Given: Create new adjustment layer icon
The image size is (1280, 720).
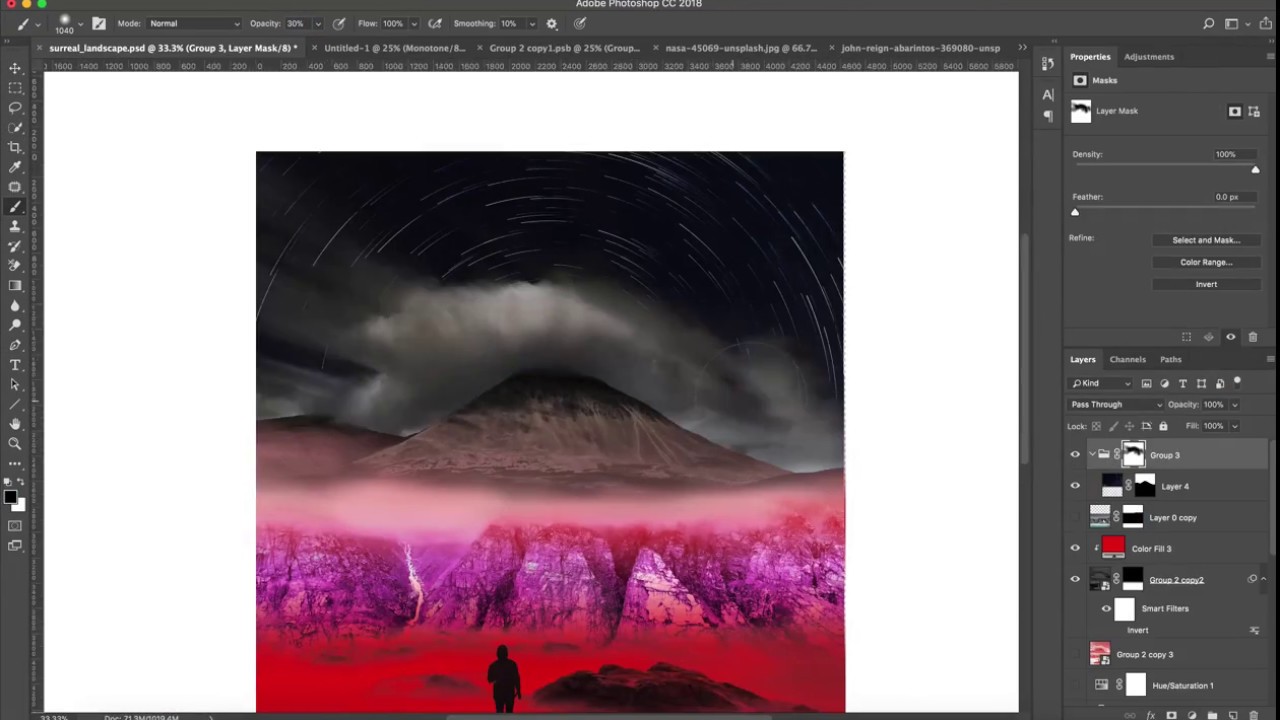Looking at the screenshot, I should 1192,715.
